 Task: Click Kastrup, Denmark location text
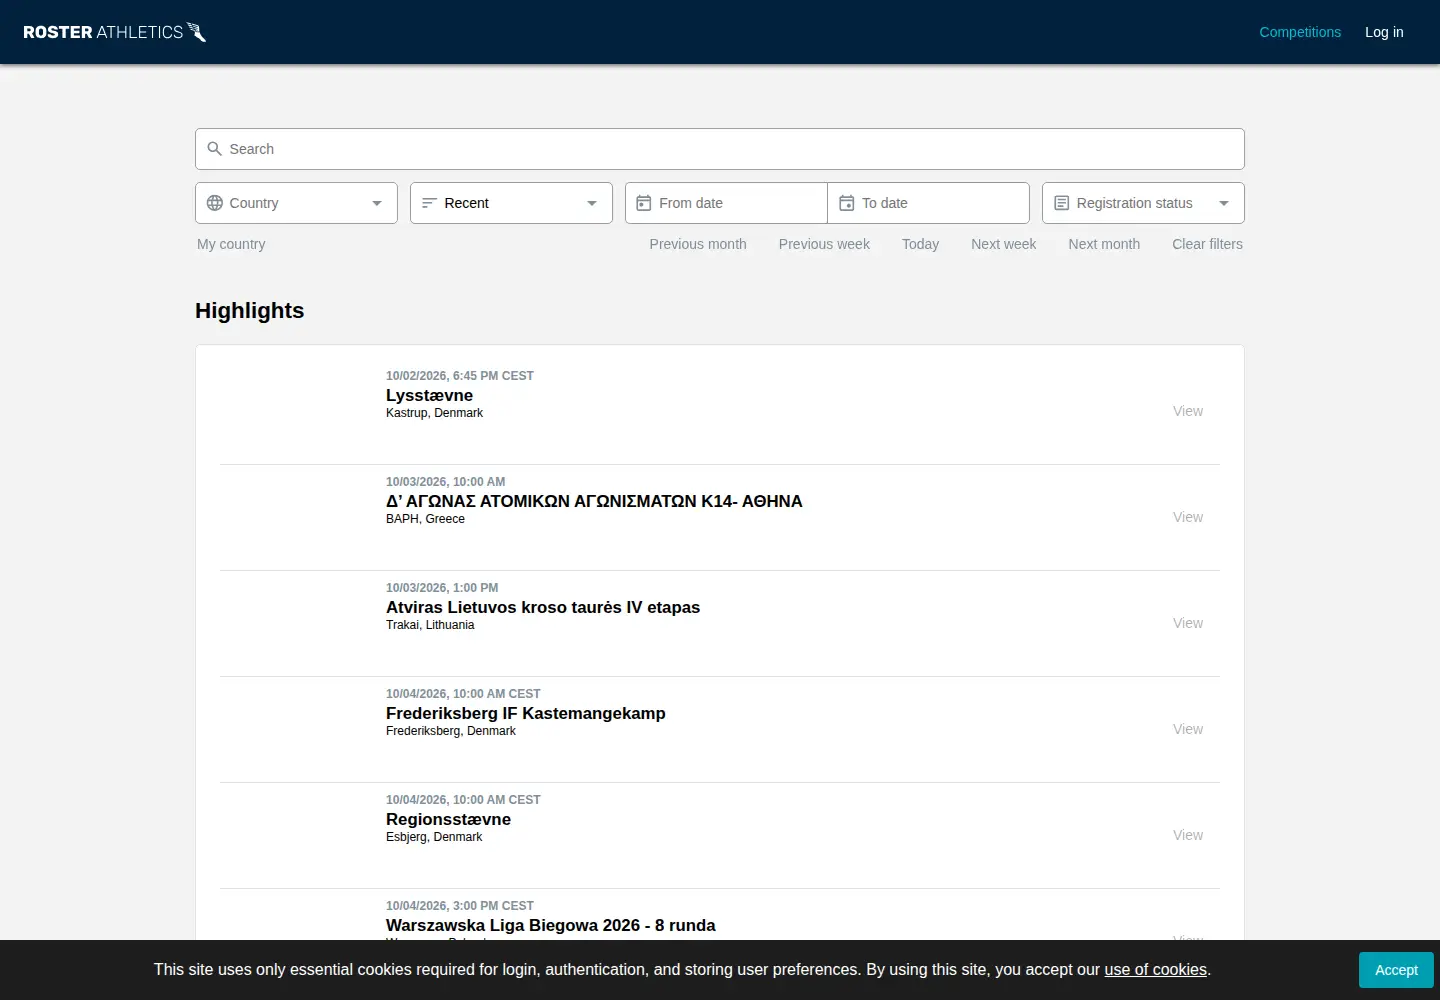pyautogui.click(x=434, y=413)
